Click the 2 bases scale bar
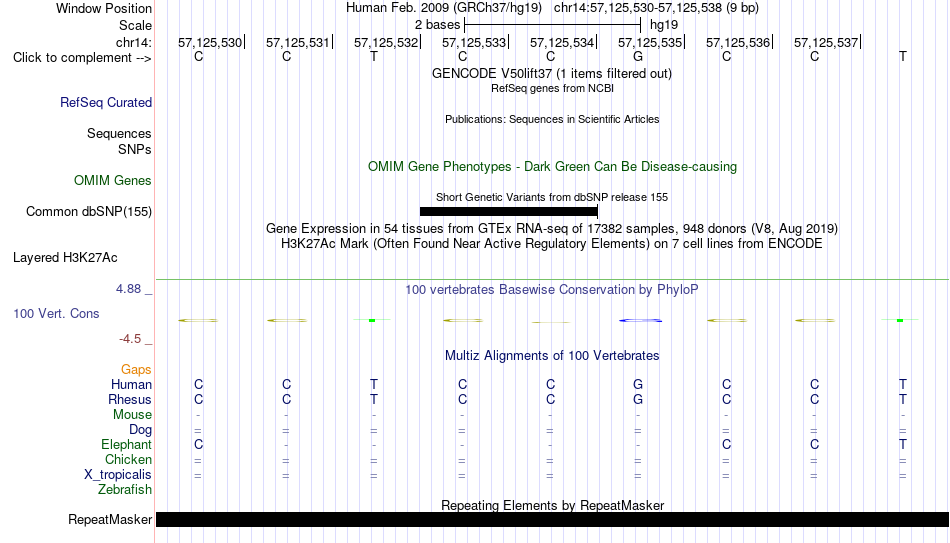950x543 pixels. [x=553, y=25]
